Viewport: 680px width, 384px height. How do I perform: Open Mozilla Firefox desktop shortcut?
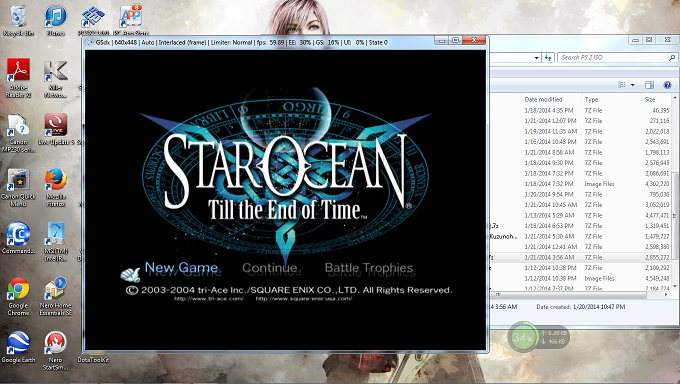(x=56, y=187)
